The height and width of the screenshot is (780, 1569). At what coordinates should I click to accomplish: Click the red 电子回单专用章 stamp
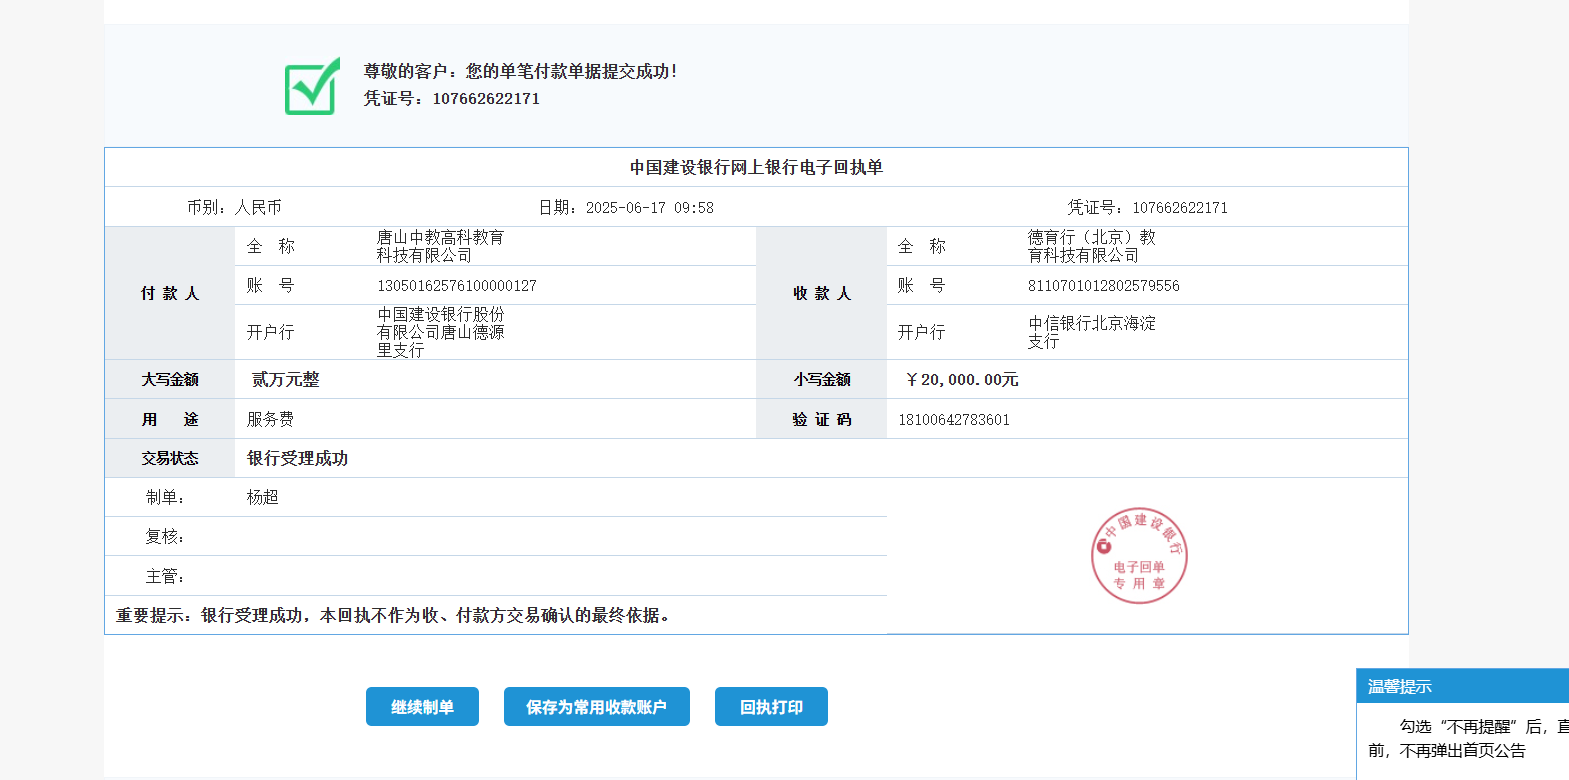(x=1139, y=556)
